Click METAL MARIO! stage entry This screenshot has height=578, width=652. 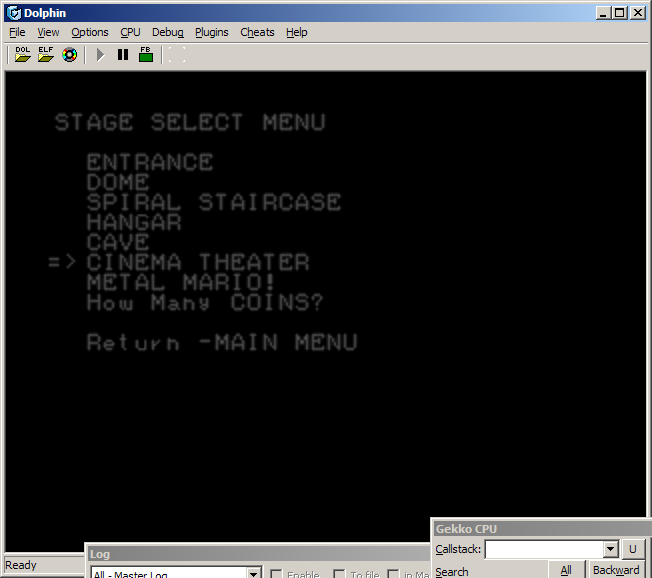tap(181, 282)
